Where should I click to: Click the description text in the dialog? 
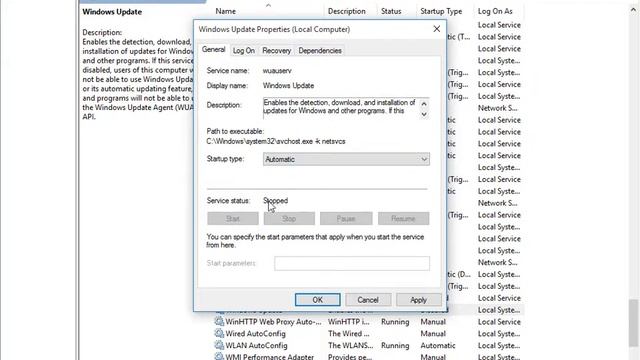click(x=340, y=107)
